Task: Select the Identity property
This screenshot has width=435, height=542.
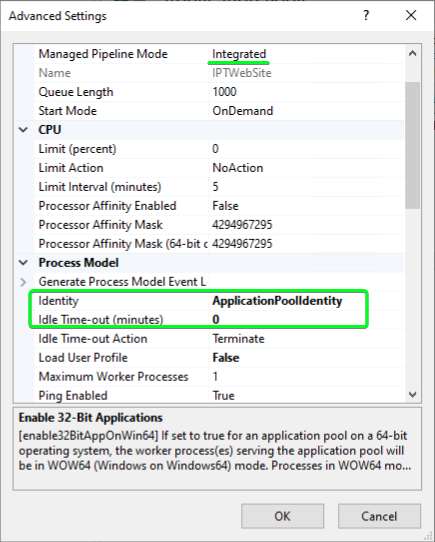Action: pyautogui.click(x=58, y=301)
